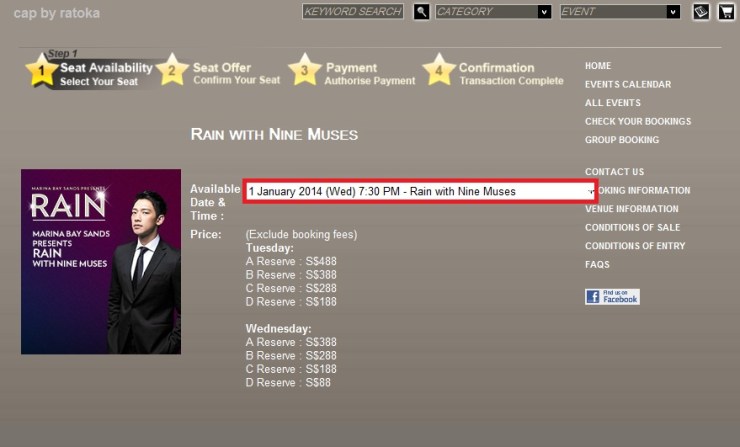Open the FAQs link
The image size is (740, 447).
click(x=597, y=265)
